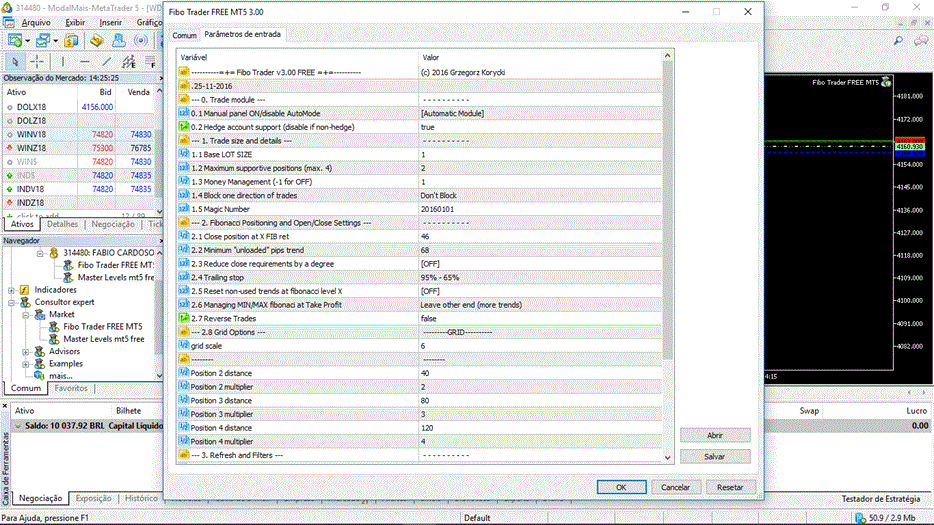Collapse the Consultor expert tree node
Screen dimensions: 934x525
pos(11,303)
